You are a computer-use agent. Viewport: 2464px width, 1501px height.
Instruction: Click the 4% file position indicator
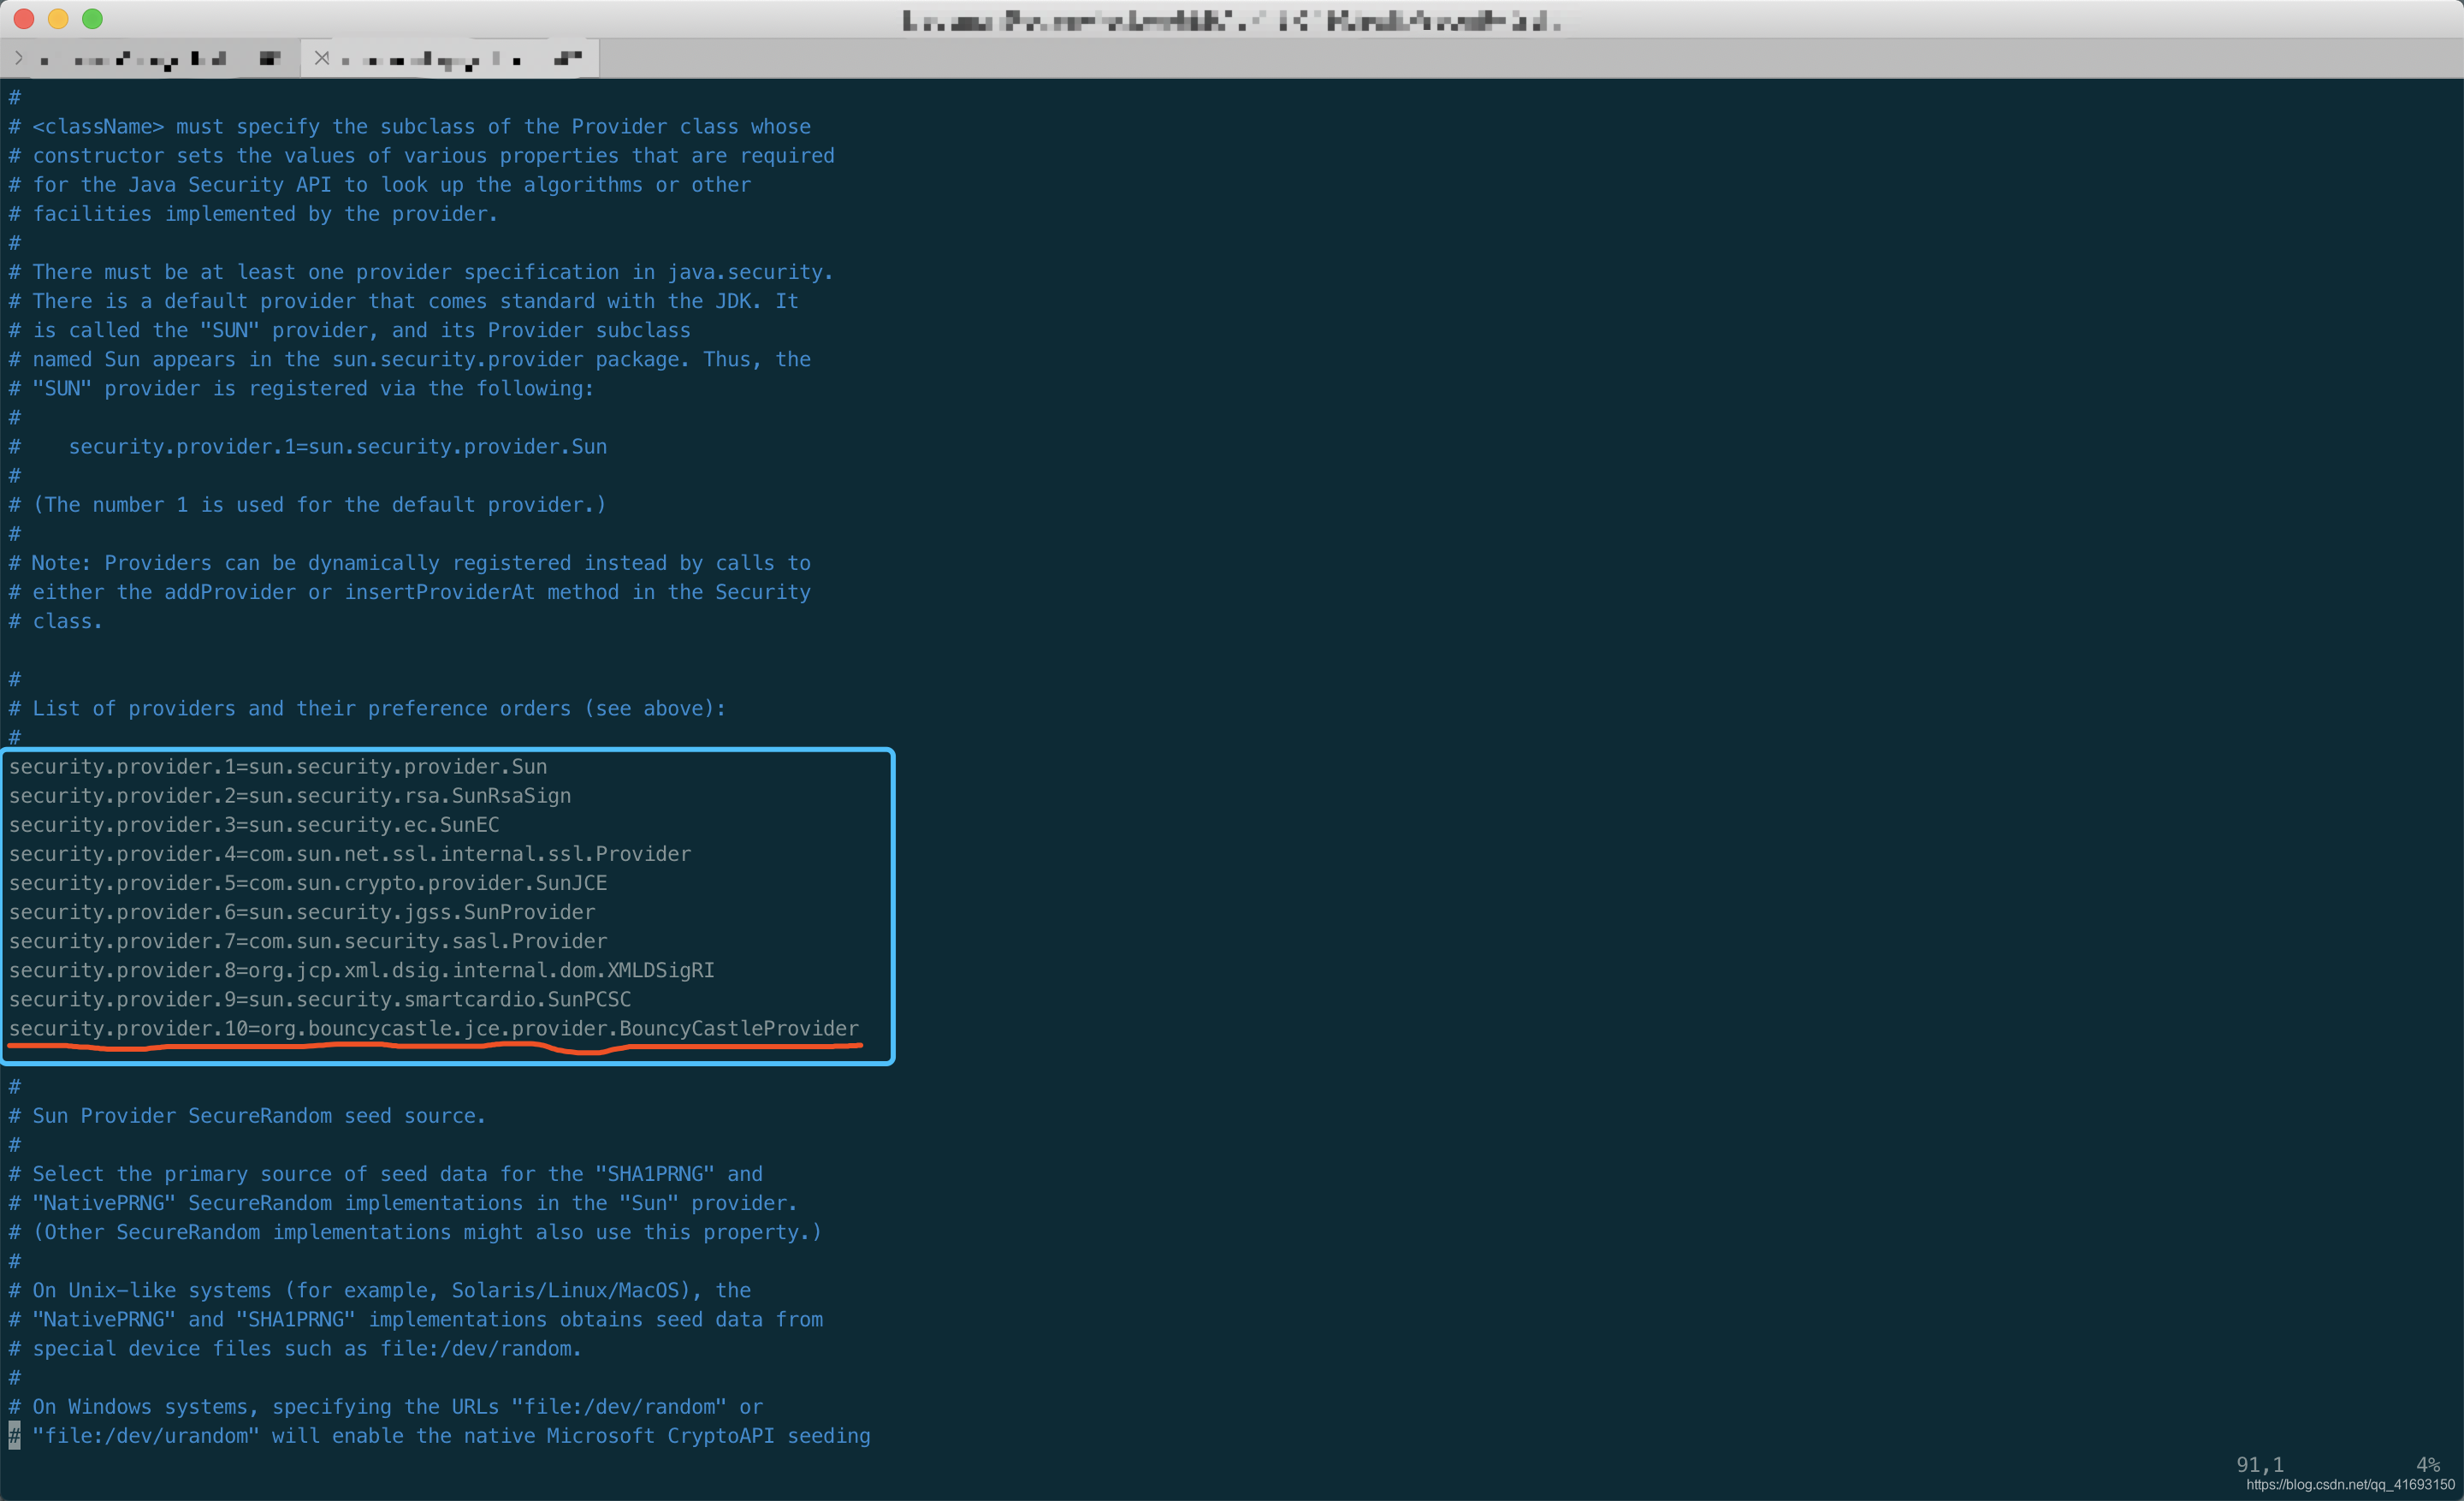(x=2428, y=1465)
